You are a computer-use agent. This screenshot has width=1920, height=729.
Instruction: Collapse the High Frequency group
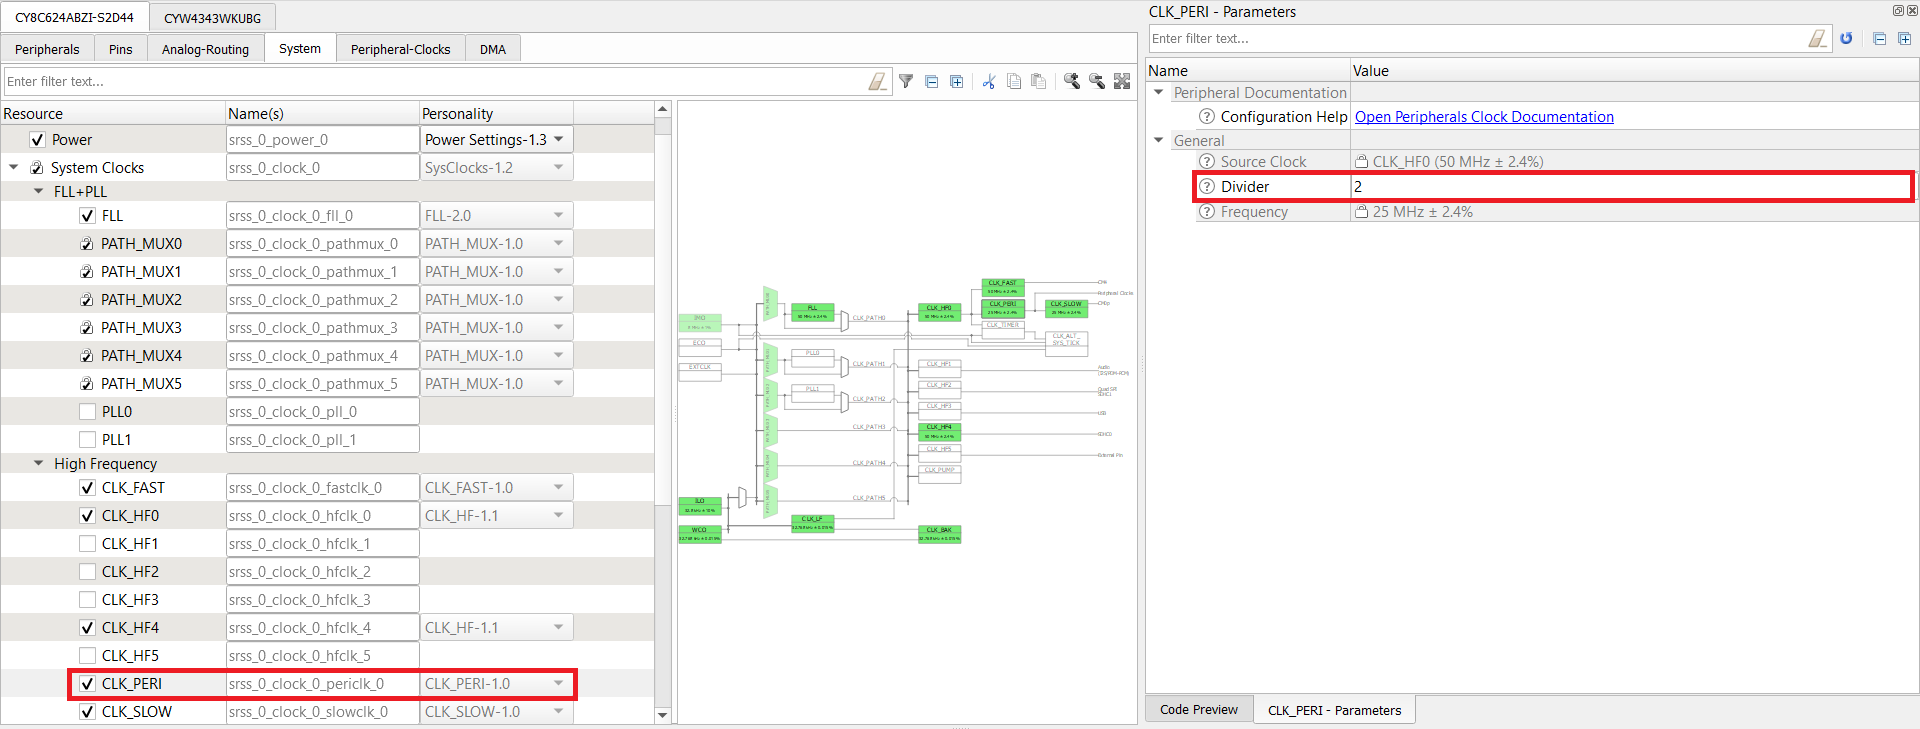38,464
